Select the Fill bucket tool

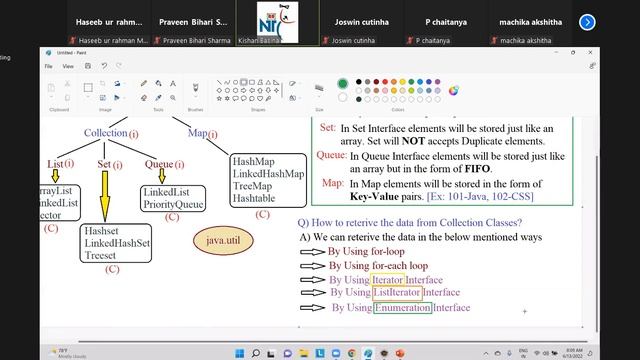pos(158,83)
